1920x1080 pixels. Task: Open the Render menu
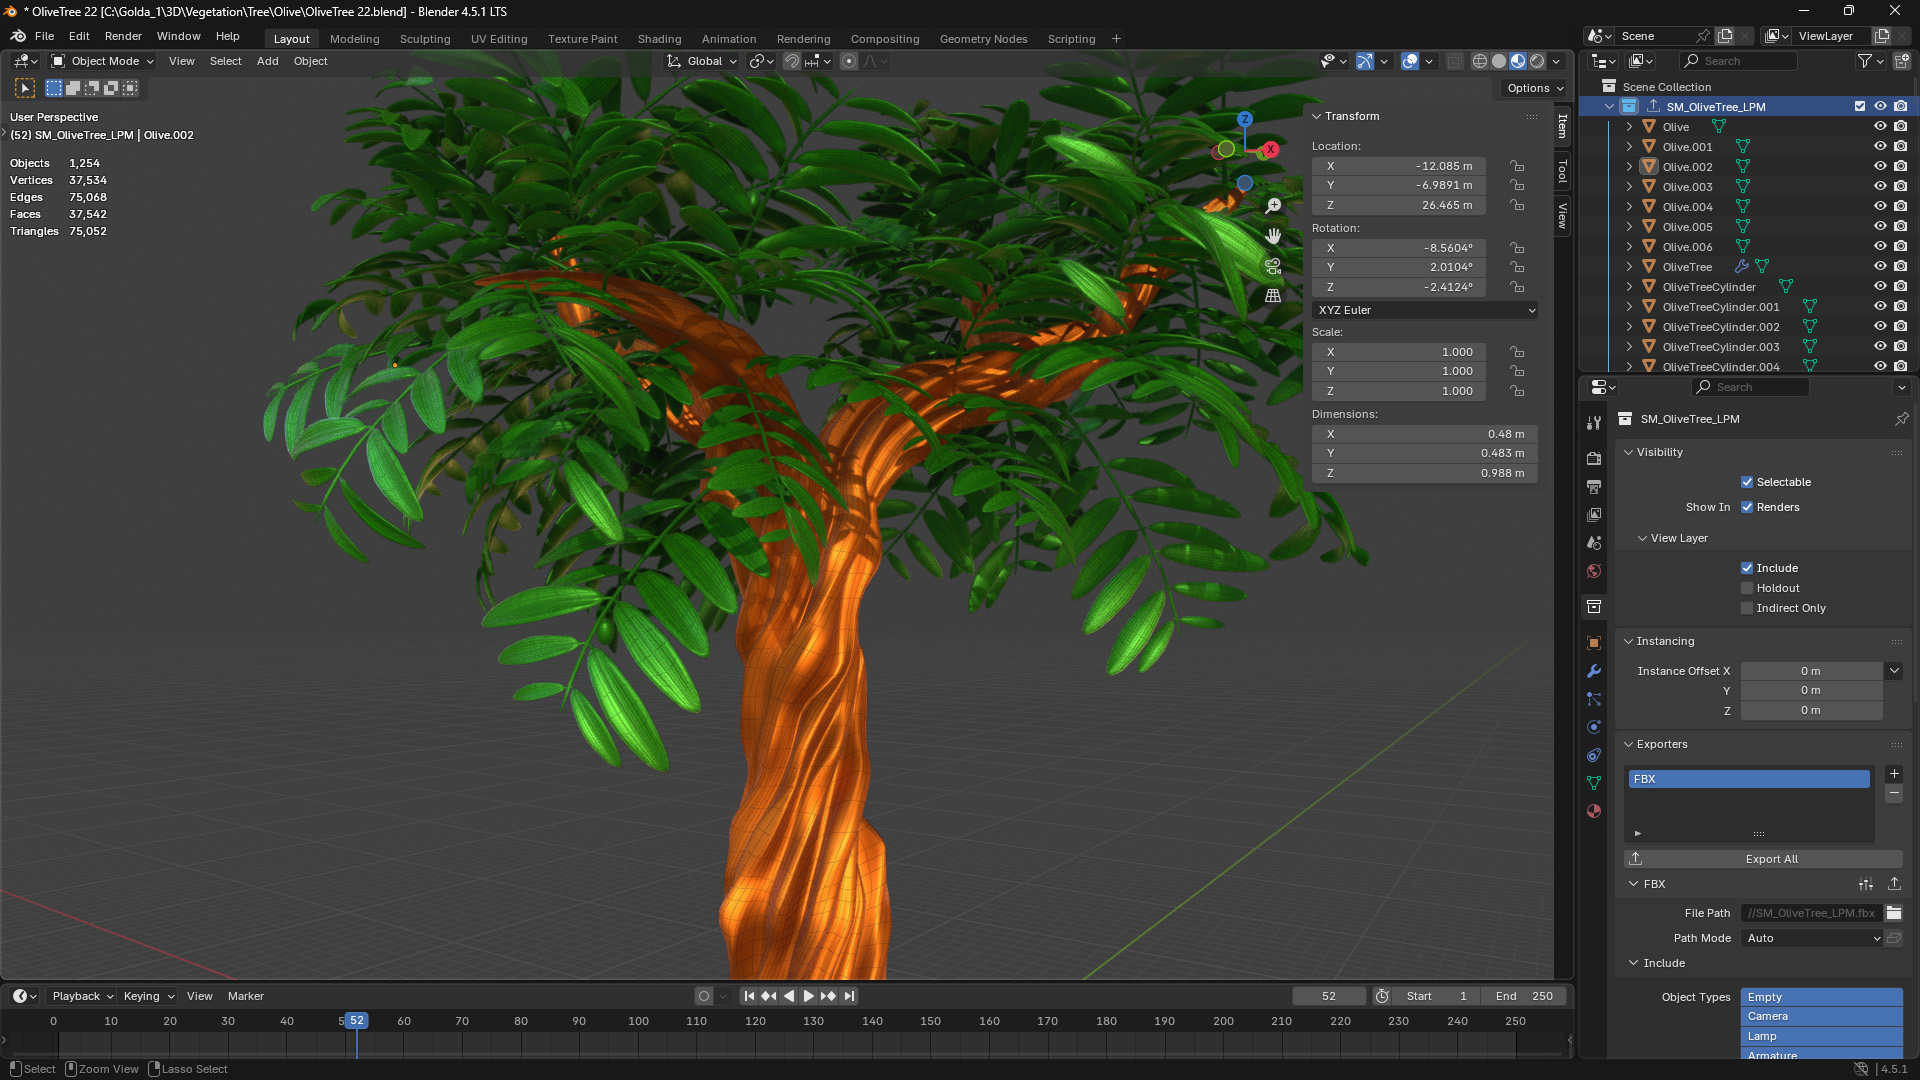(x=123, y=36)
